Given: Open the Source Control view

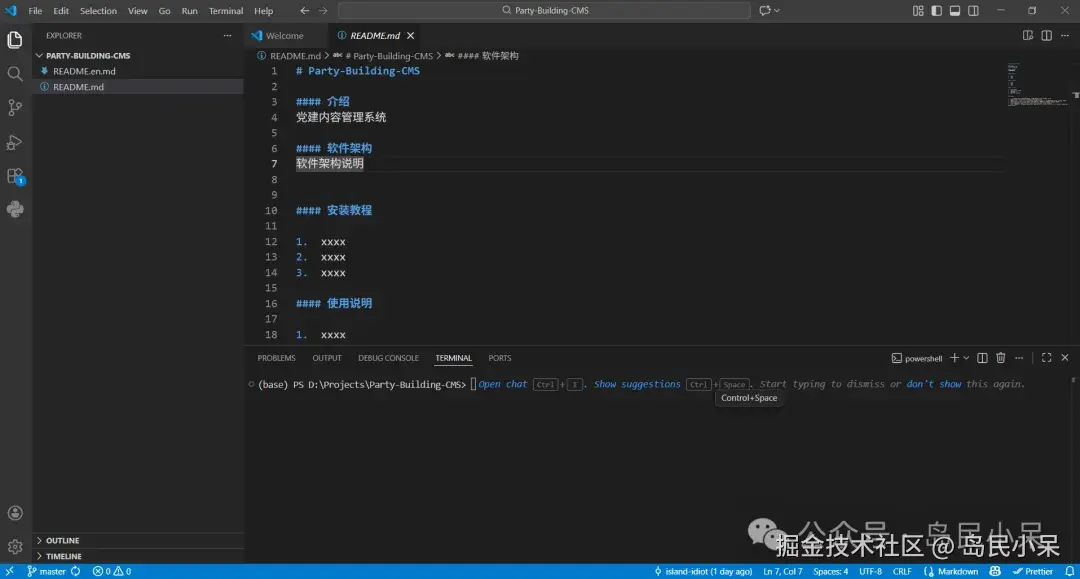Looking at the screenshot, I should (x=14, y=107).
